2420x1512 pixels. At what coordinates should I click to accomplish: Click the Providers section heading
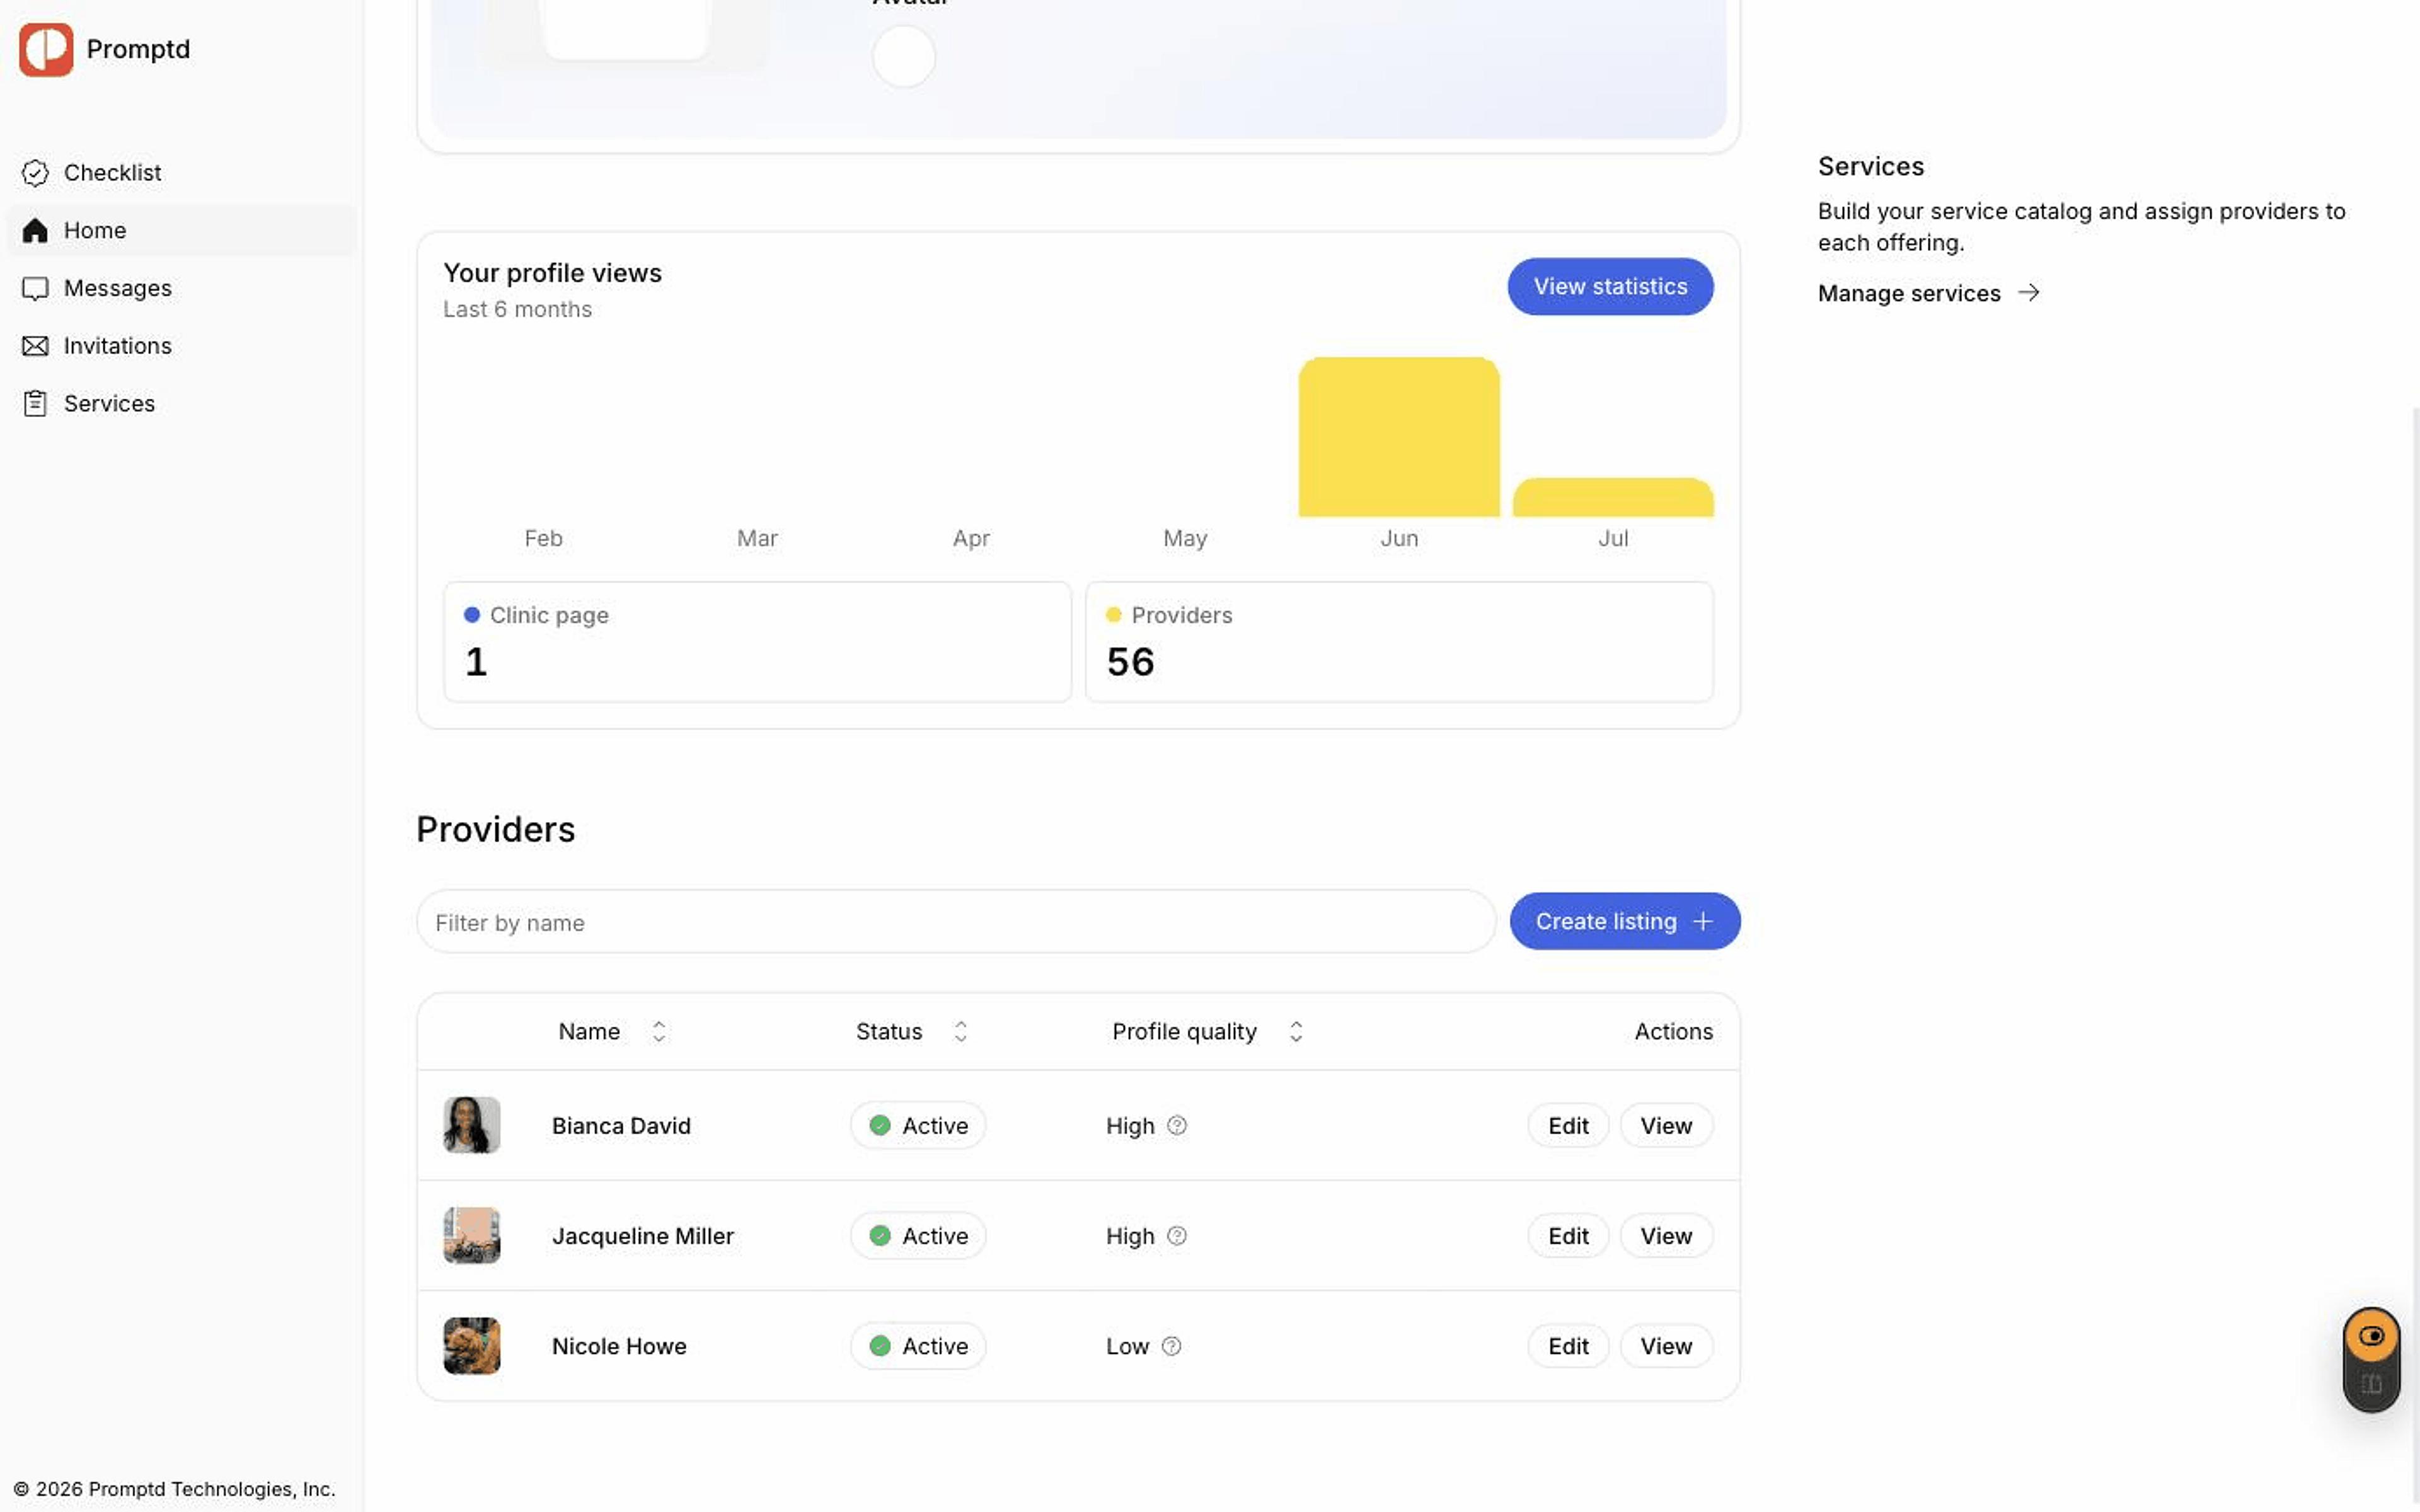pyautogui.click(x=495, y=829)
